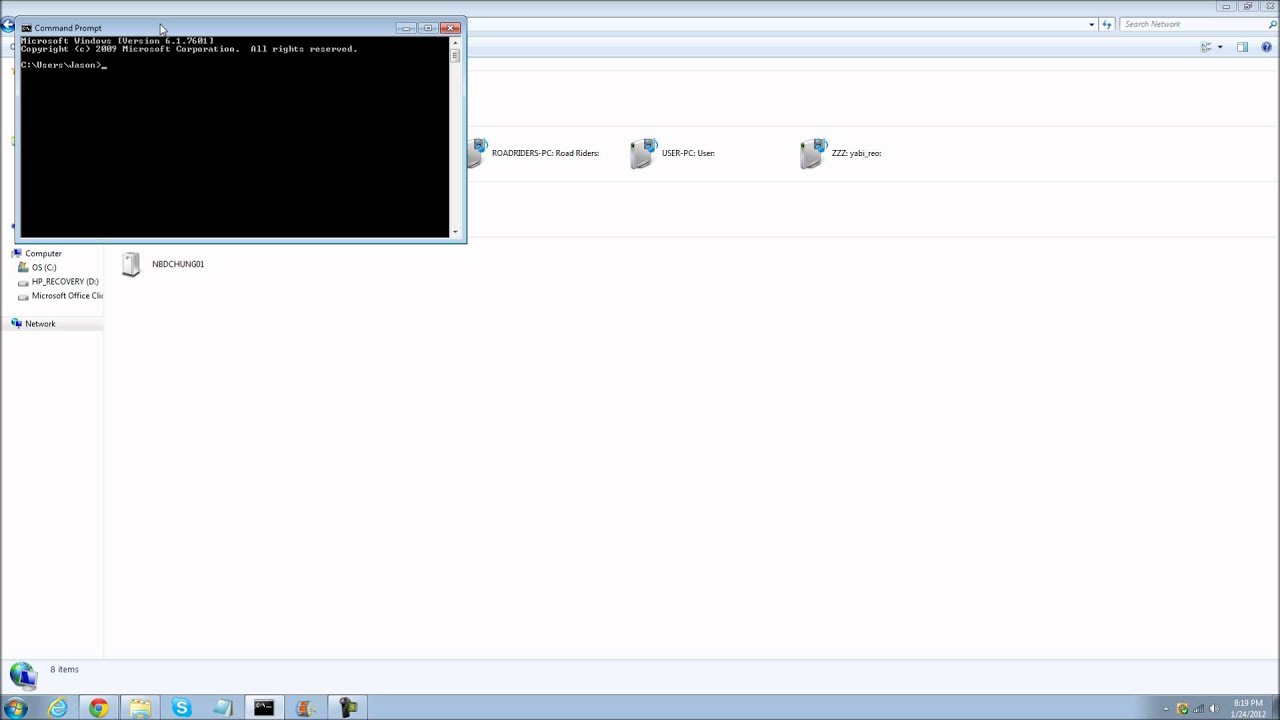The image size is (1280, 720).
Task: Select Computer in the navigation pane
Action: click(43, 254)
